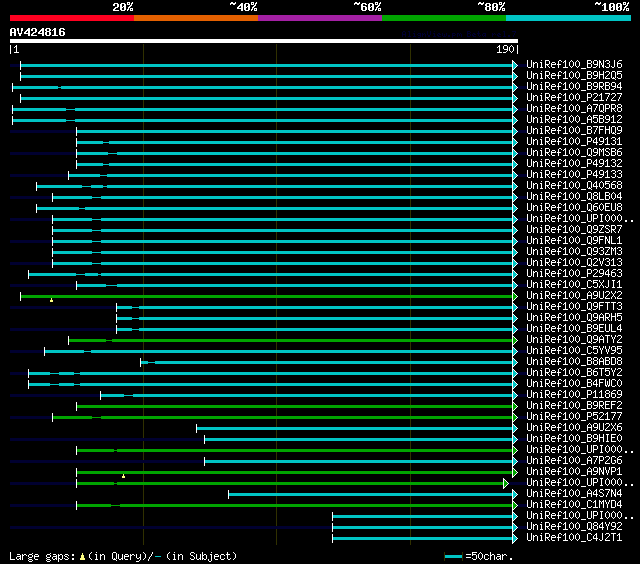Select the UniRef100_P49132 label

(574, 164)
